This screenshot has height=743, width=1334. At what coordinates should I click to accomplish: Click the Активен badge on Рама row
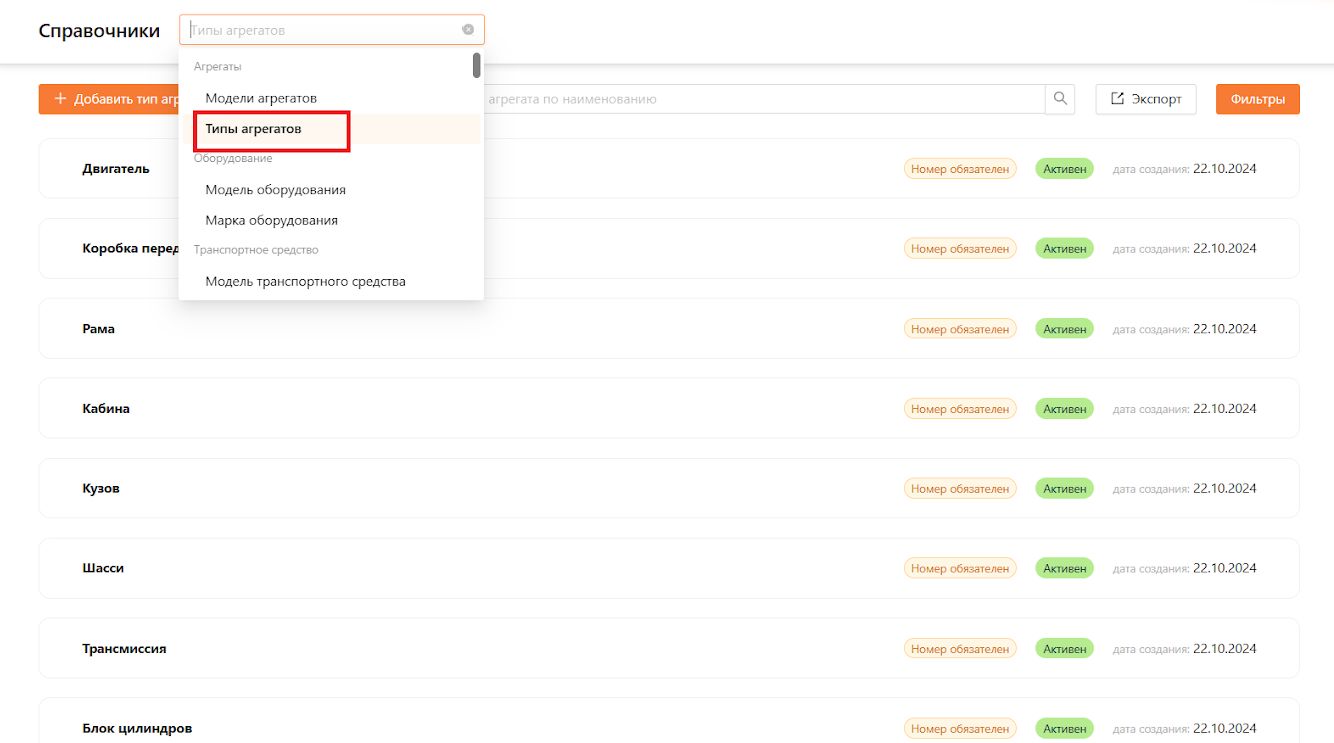point(1065,329)
